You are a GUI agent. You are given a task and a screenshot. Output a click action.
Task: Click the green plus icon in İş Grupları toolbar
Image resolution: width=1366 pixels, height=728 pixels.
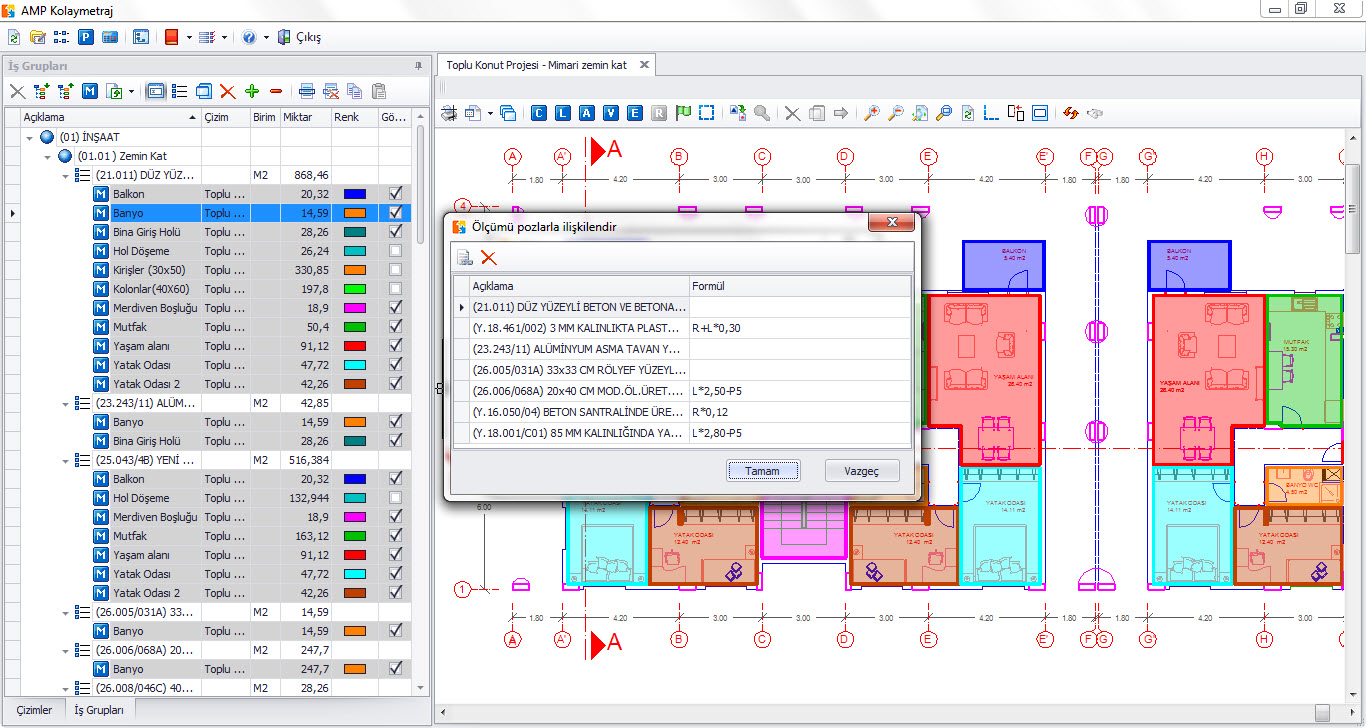pos(252,91)
